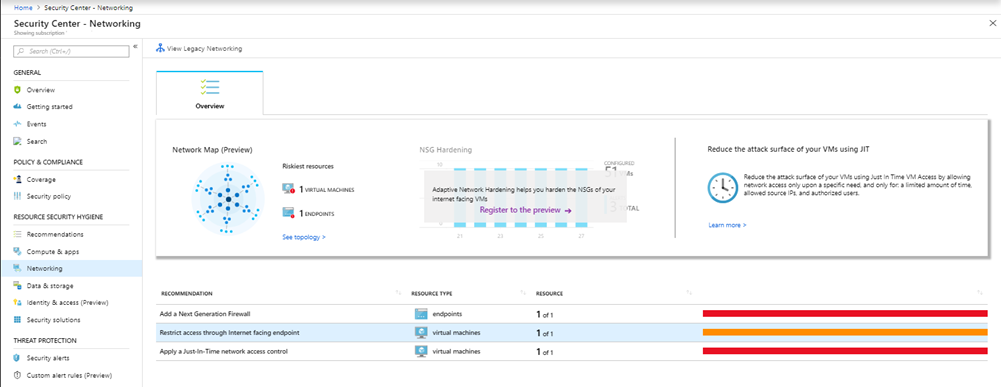Viewport: 1001px width, 387px height.
Task: Click the Getting started cloud icon
Action: [17, 107]
